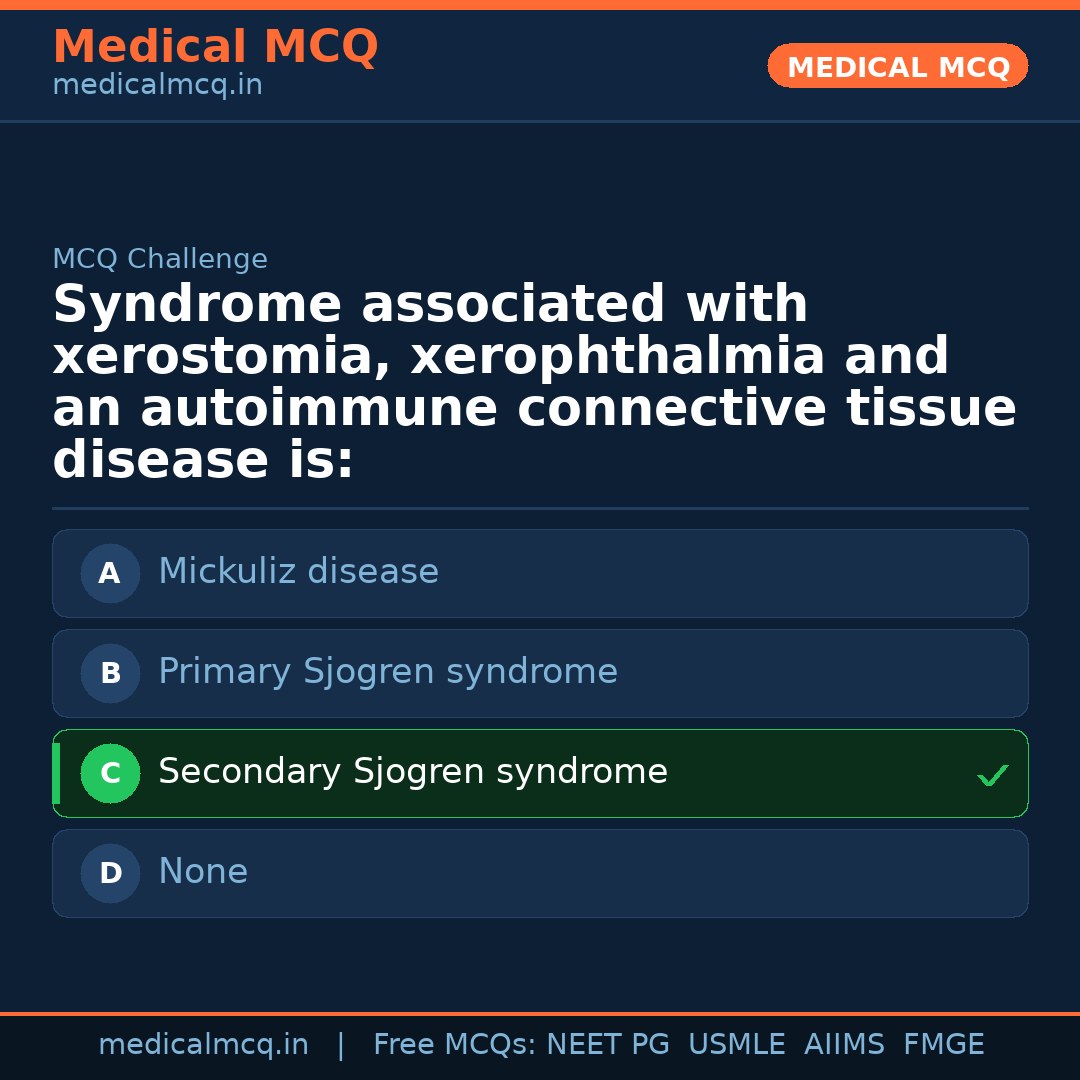Pick the Secondary Sjogren syndrome answer text
Viewport: 1080px width, 1080px height.
click(x=412, y=772)
